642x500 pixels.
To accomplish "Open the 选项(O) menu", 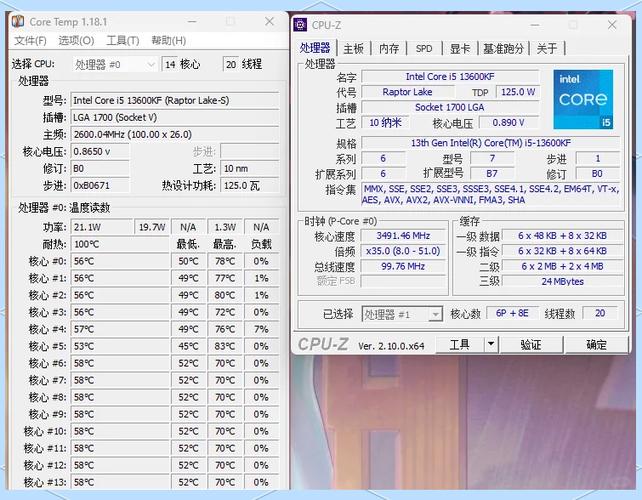I will (76, 41).
